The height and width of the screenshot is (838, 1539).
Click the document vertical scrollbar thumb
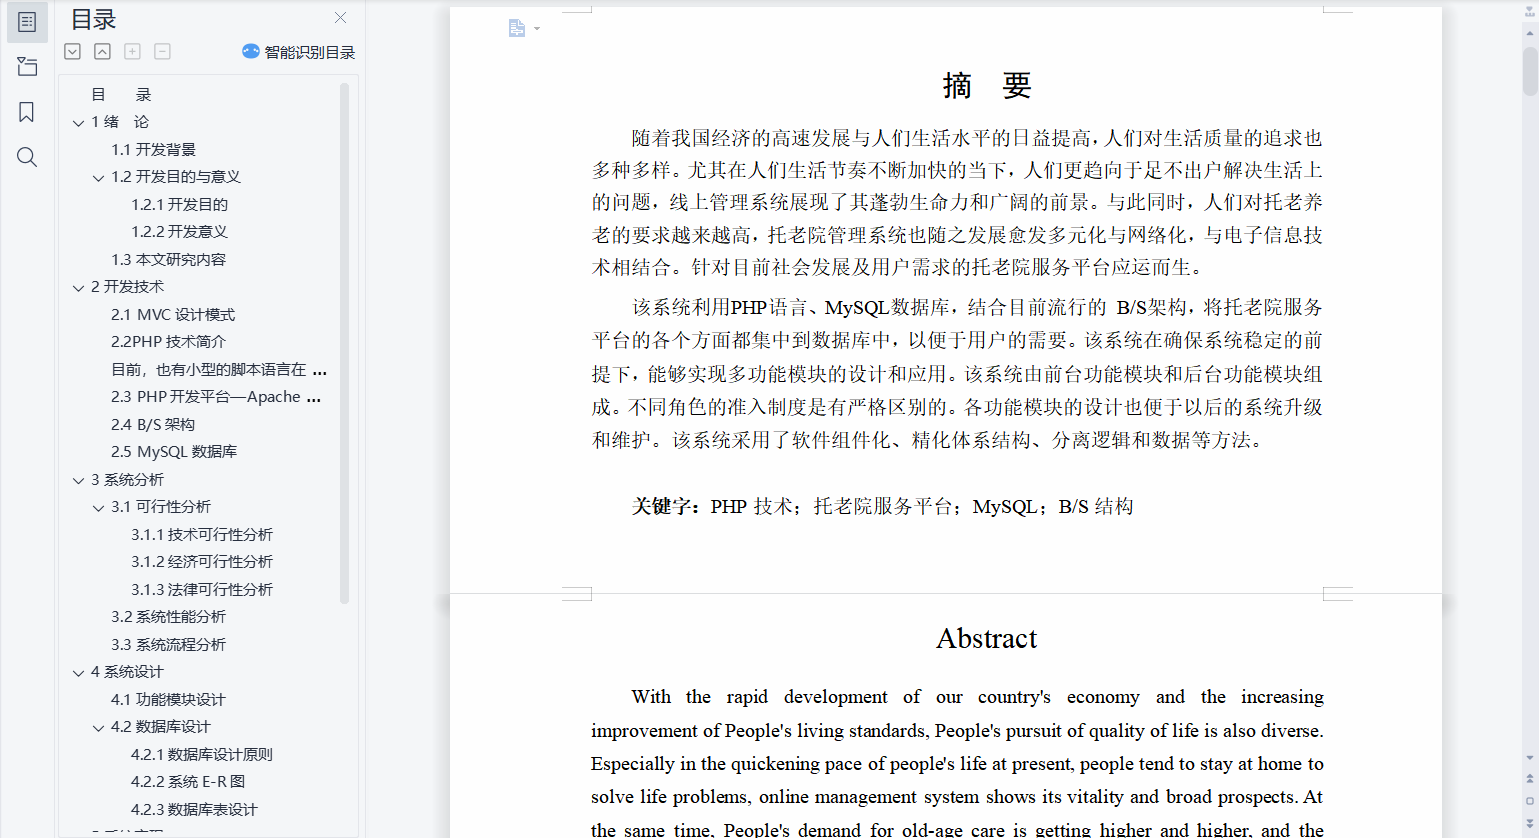(x=1530, y=71)
